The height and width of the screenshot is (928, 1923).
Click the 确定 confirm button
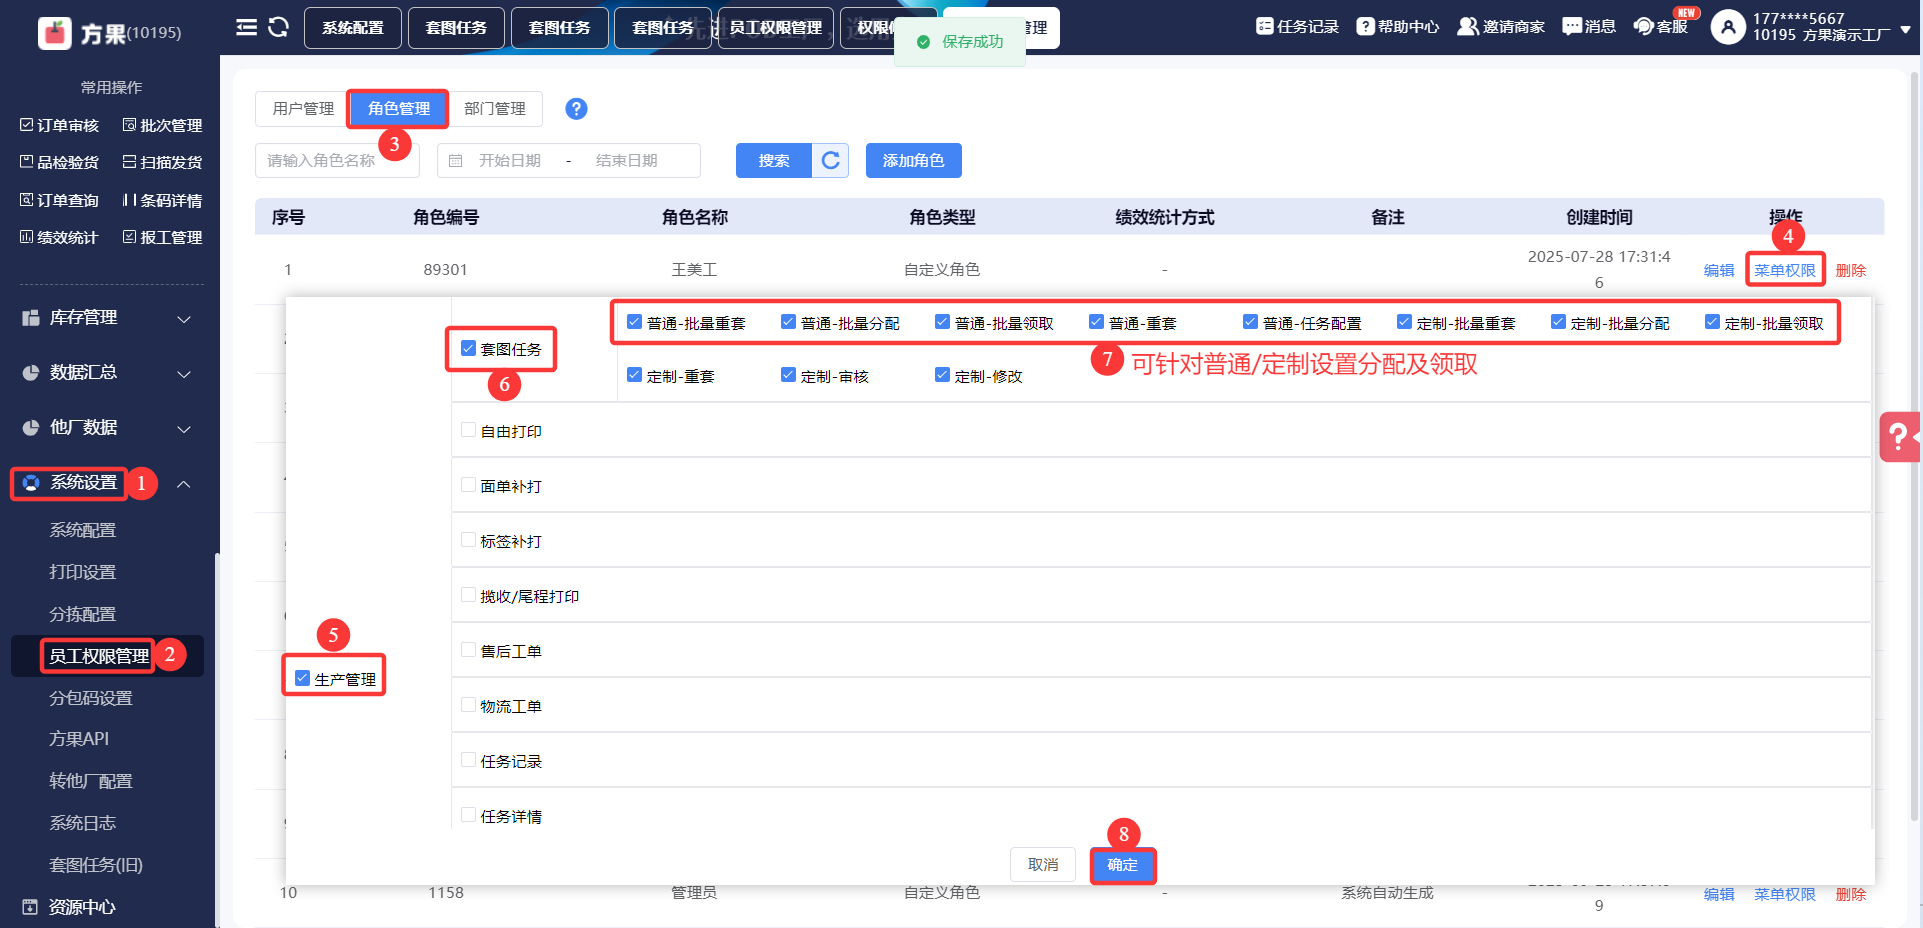tap(1122, 865)
